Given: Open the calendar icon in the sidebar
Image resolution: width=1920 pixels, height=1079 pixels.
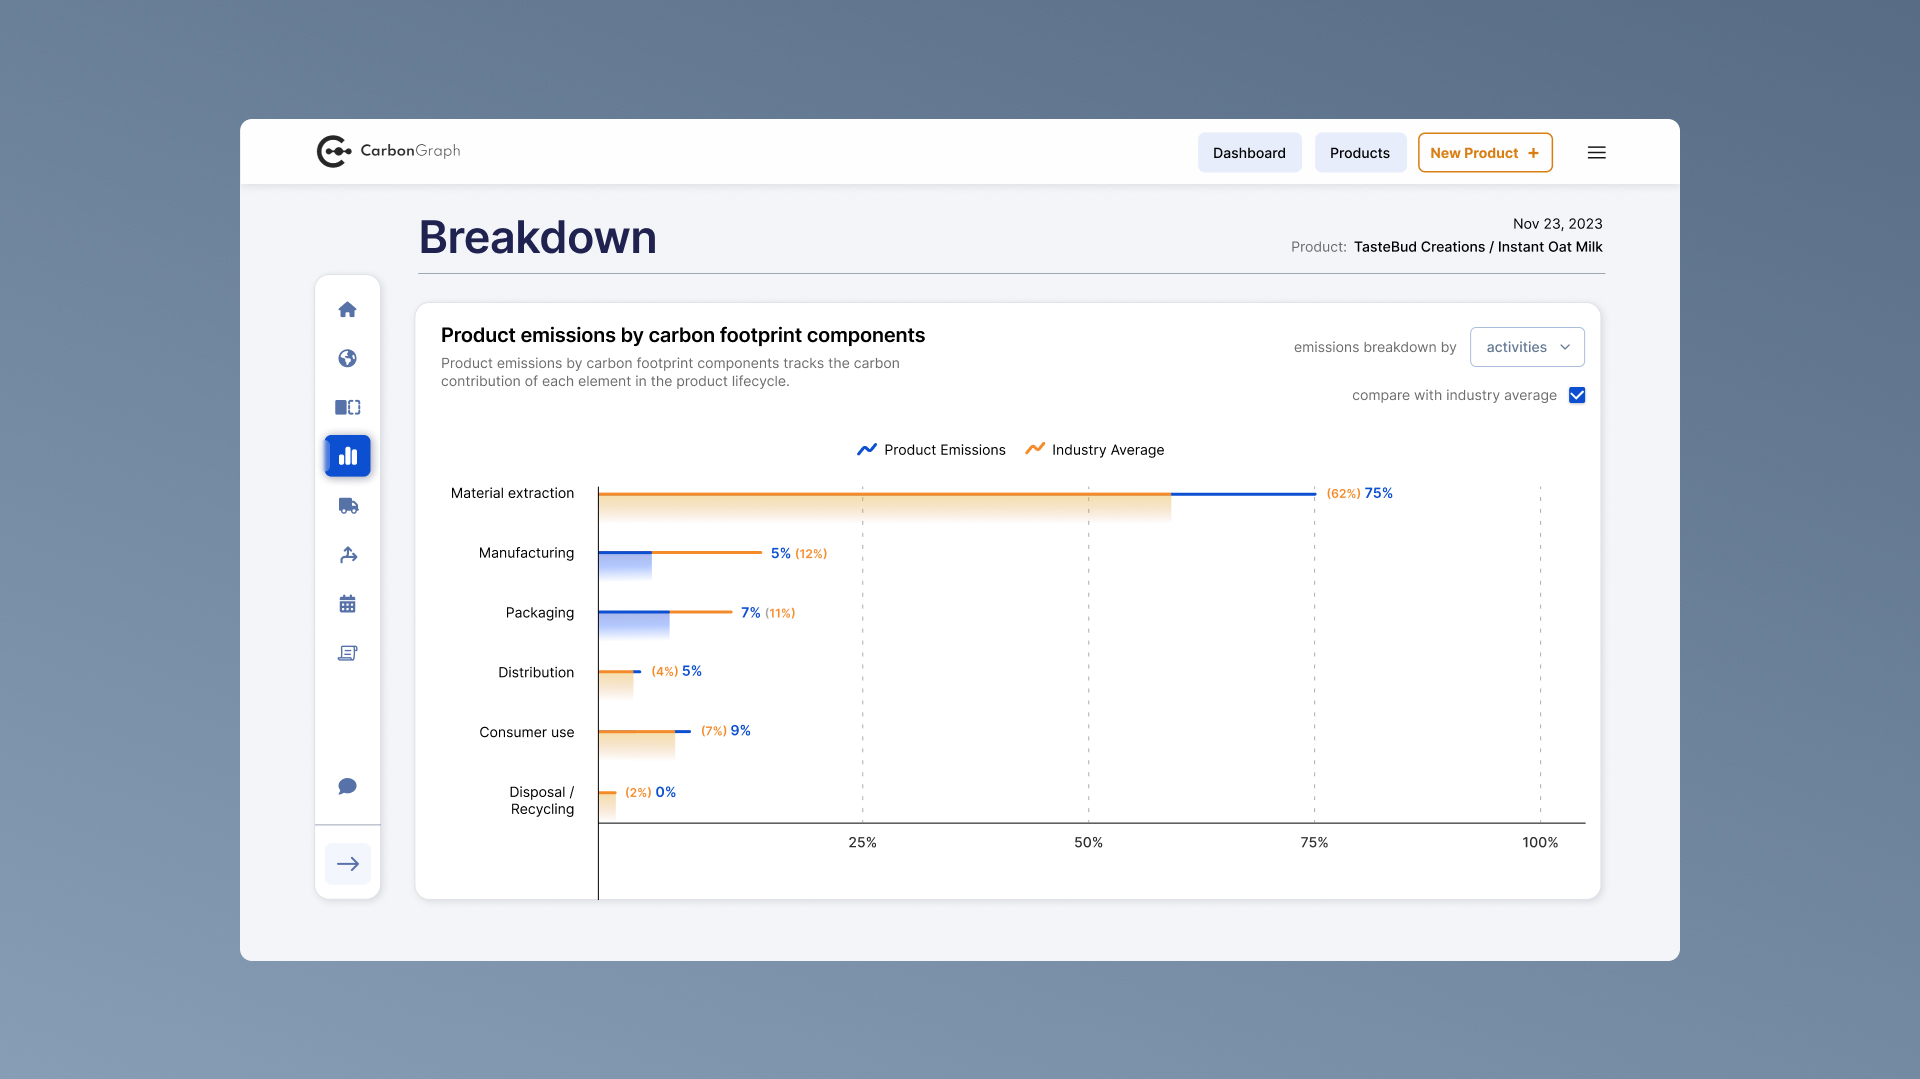Looking at the screenshot, I should [x=347, y=603].
